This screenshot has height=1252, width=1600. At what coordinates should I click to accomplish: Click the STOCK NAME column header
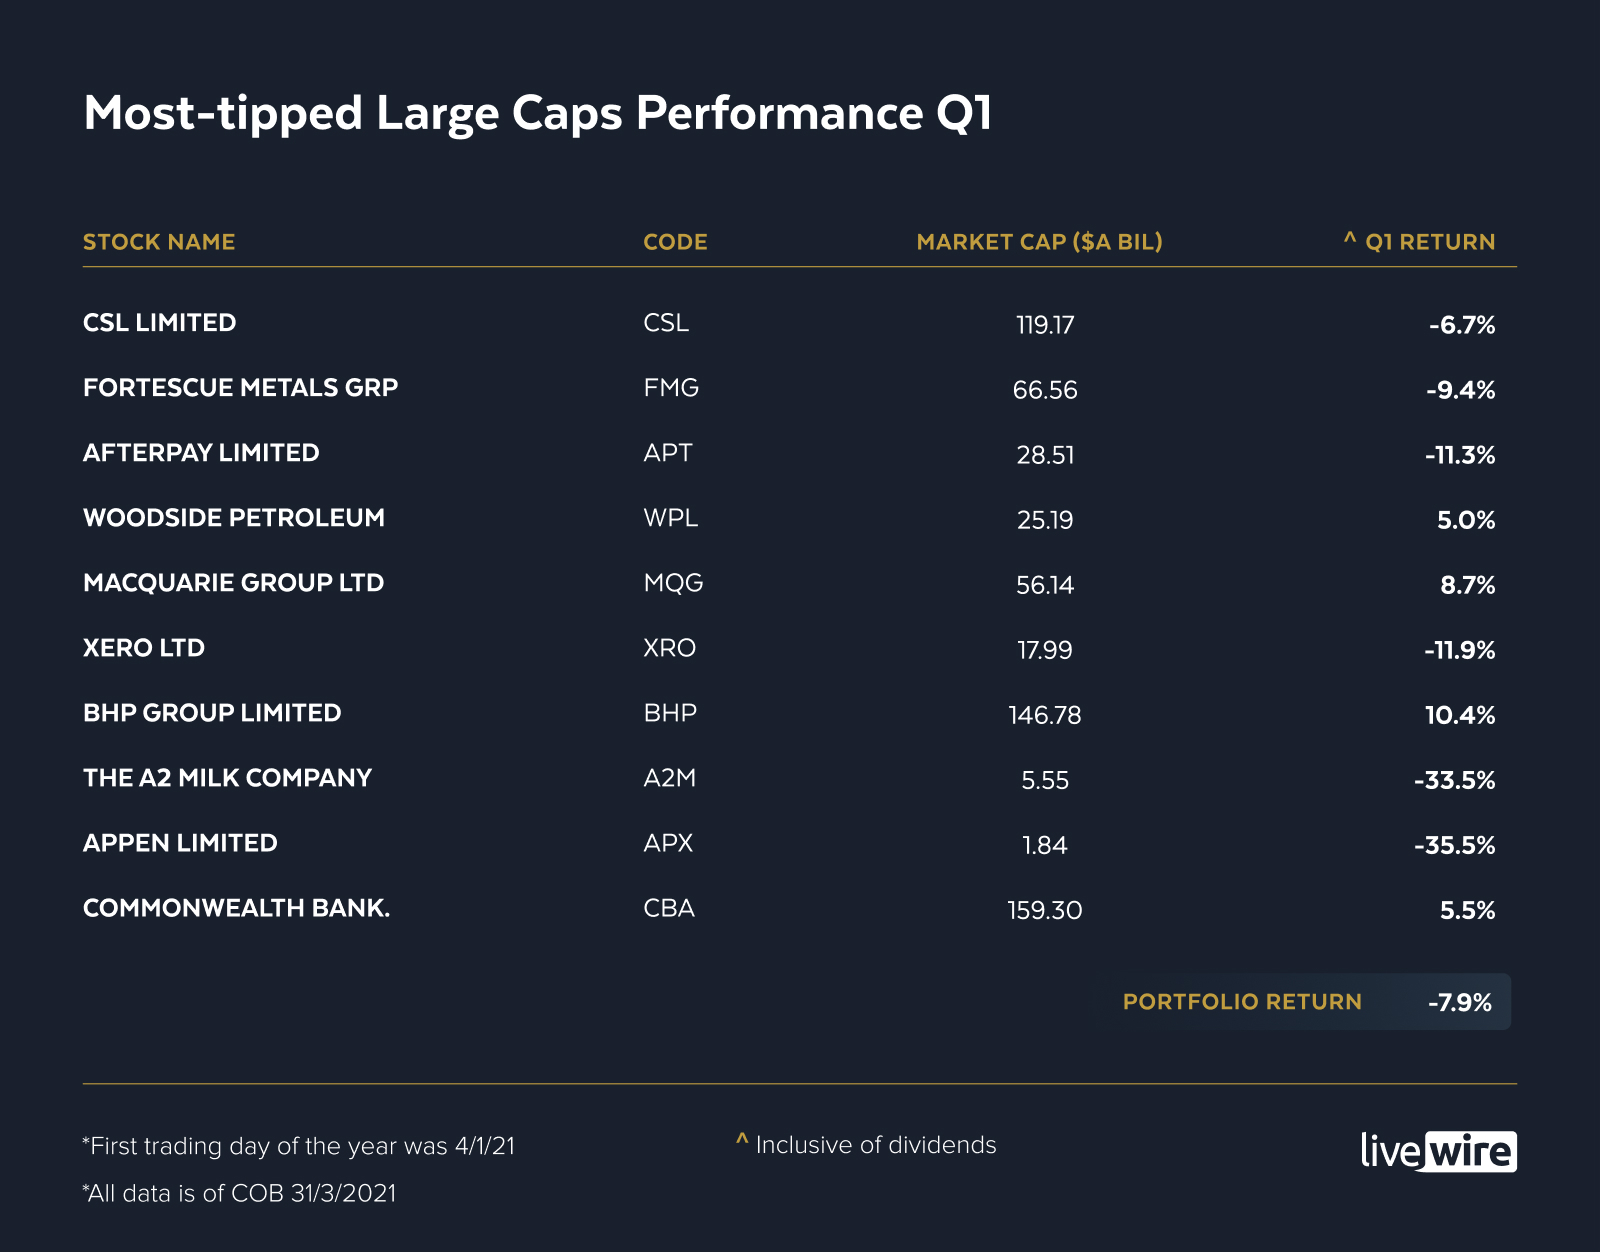[x=159, y=242]
